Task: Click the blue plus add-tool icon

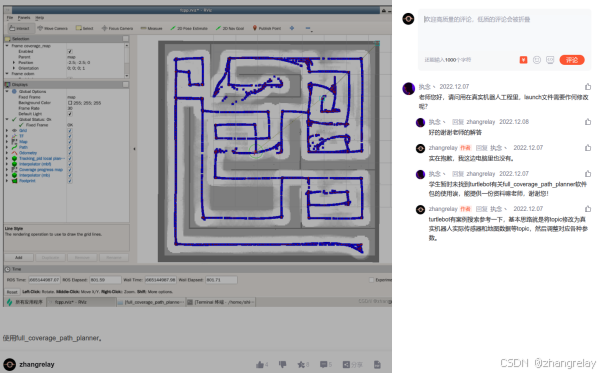Action: [292, 28]
